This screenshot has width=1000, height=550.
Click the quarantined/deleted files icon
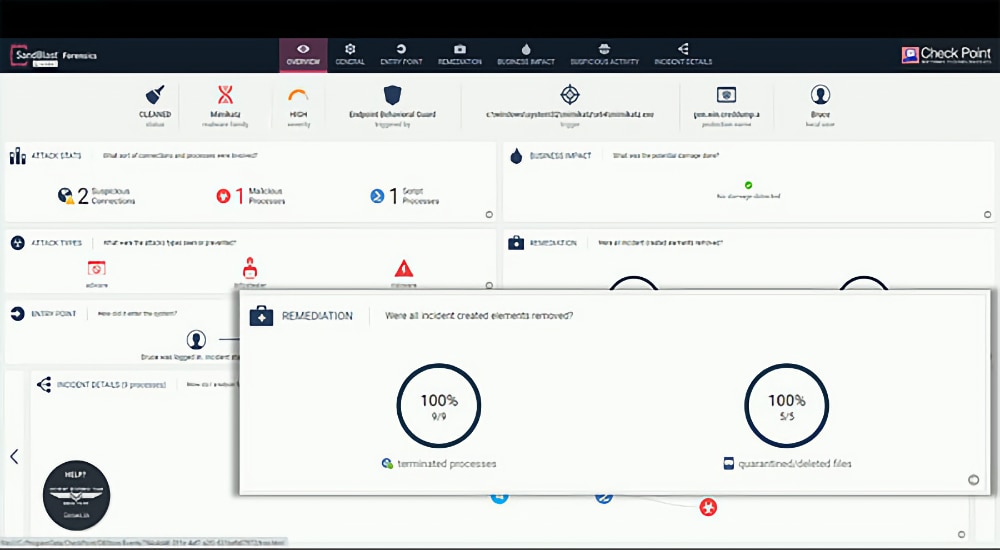[729, 464]
